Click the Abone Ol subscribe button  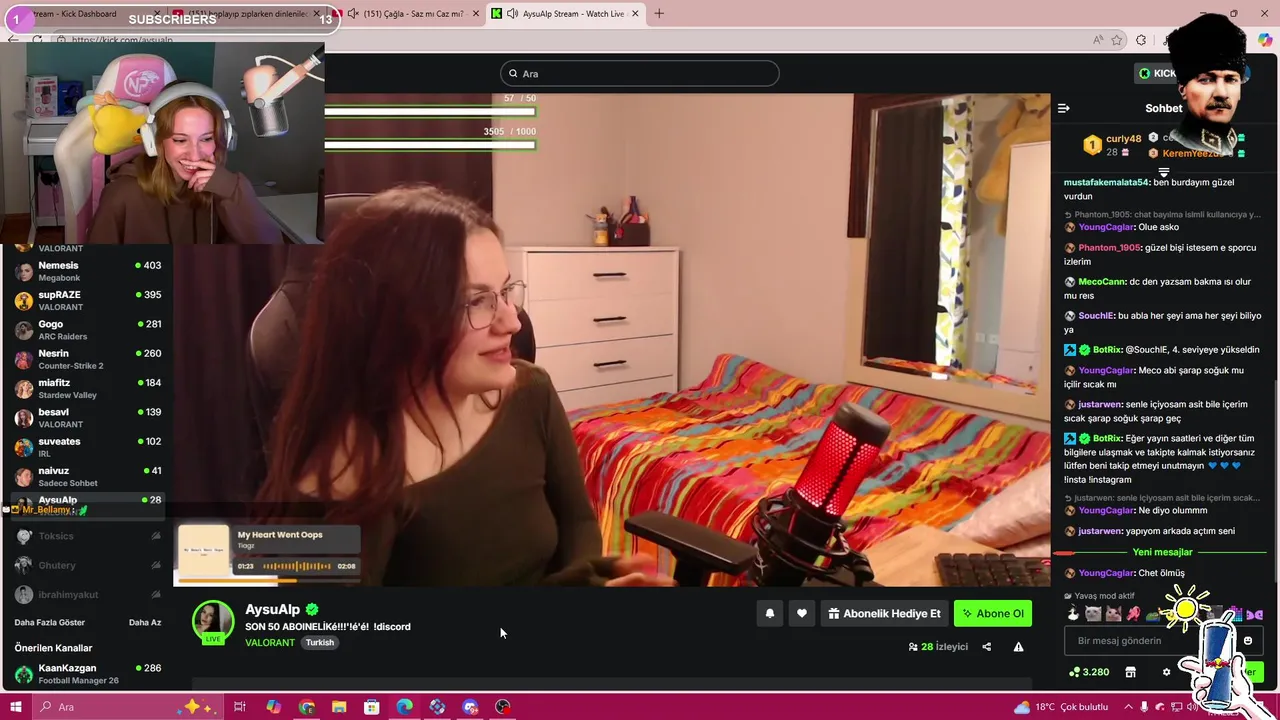pos(993,614)
